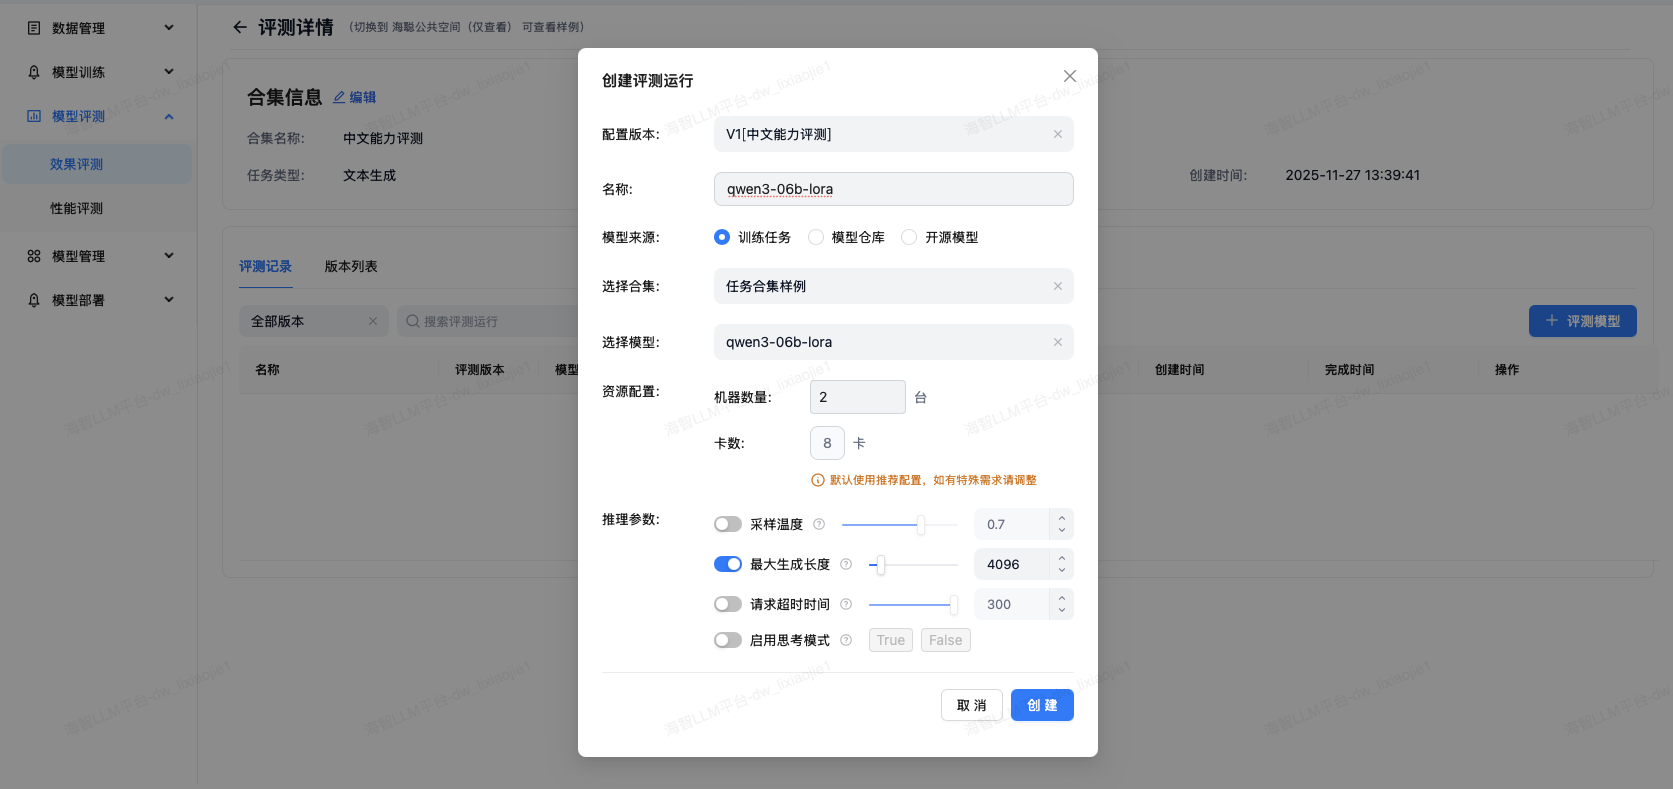Click the help icon next to 启用思考模式
The width and height of the screenshot is (1673, 789).
846,640
